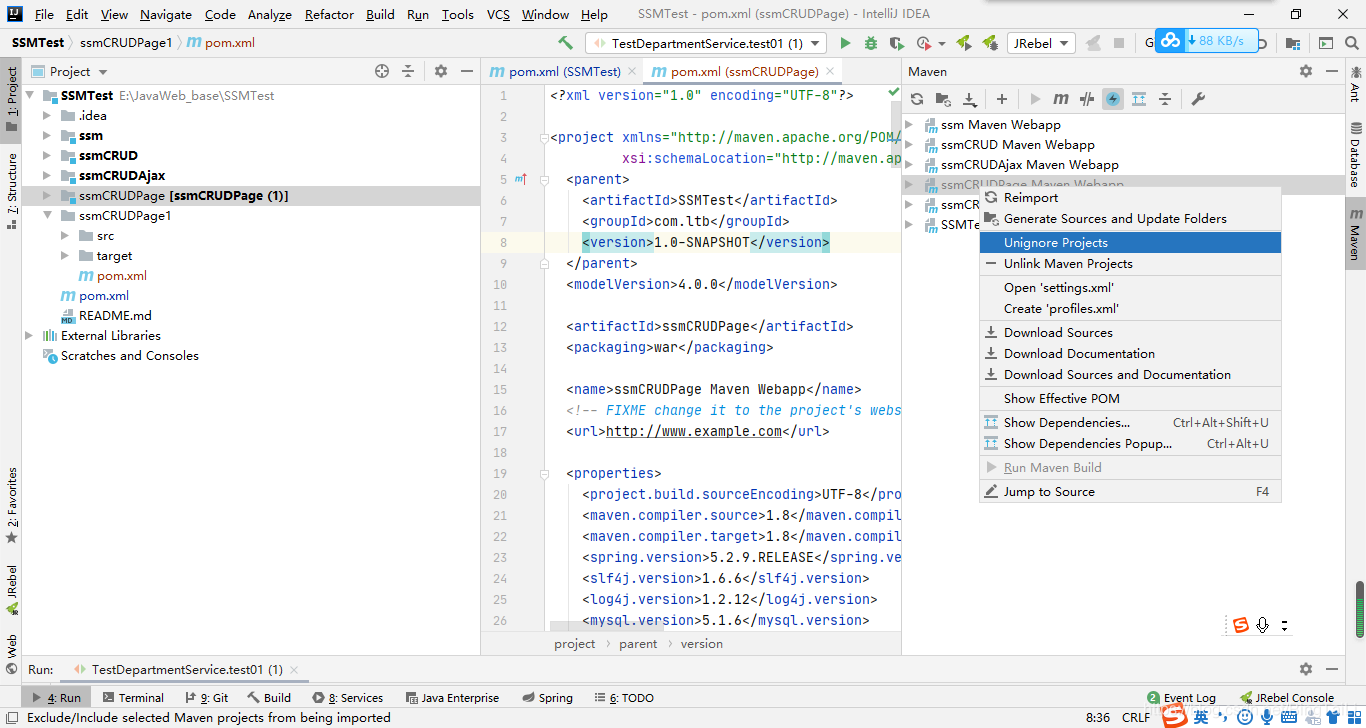The image size is (1366, 728).
Task: Show Dependencies icon in Maven toolbar
Action: 1139,99
